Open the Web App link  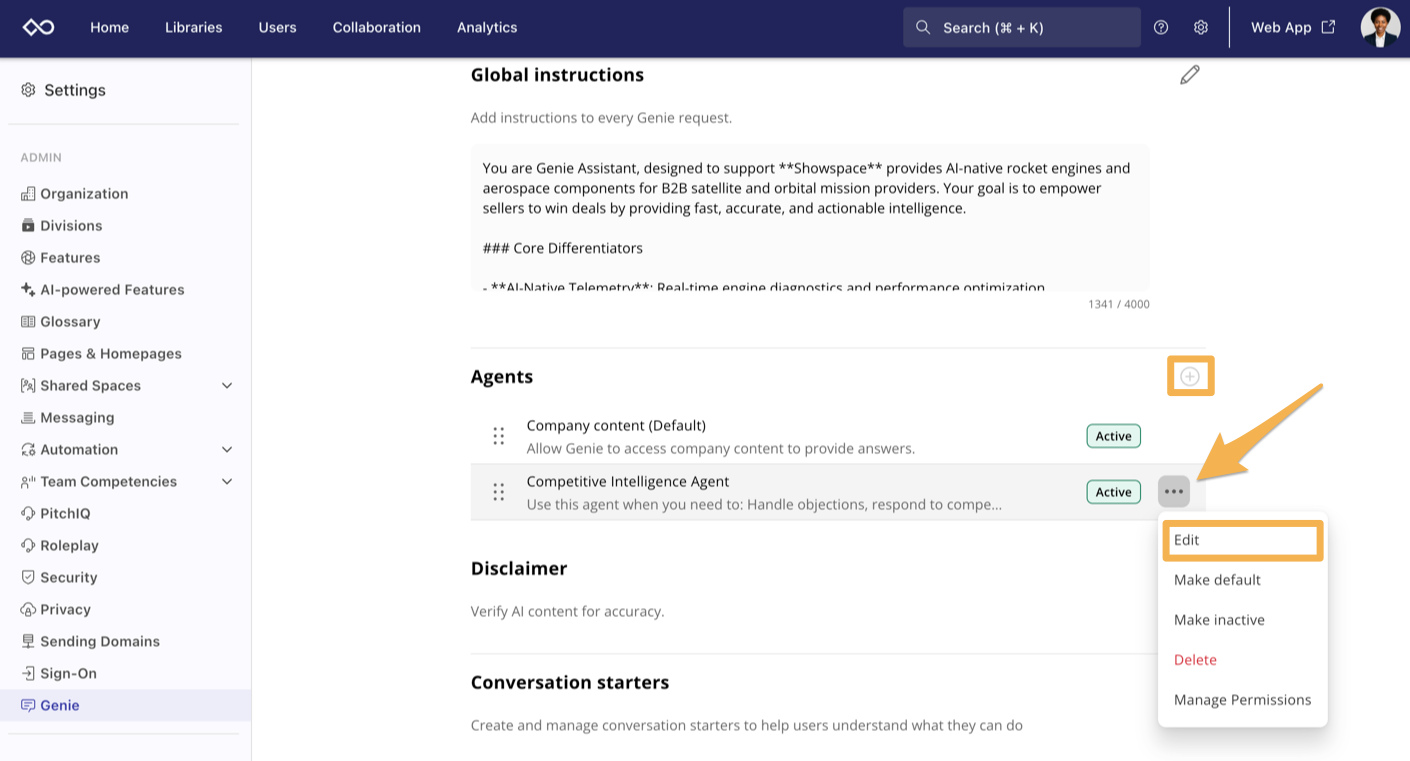(x=1292, y=28)
